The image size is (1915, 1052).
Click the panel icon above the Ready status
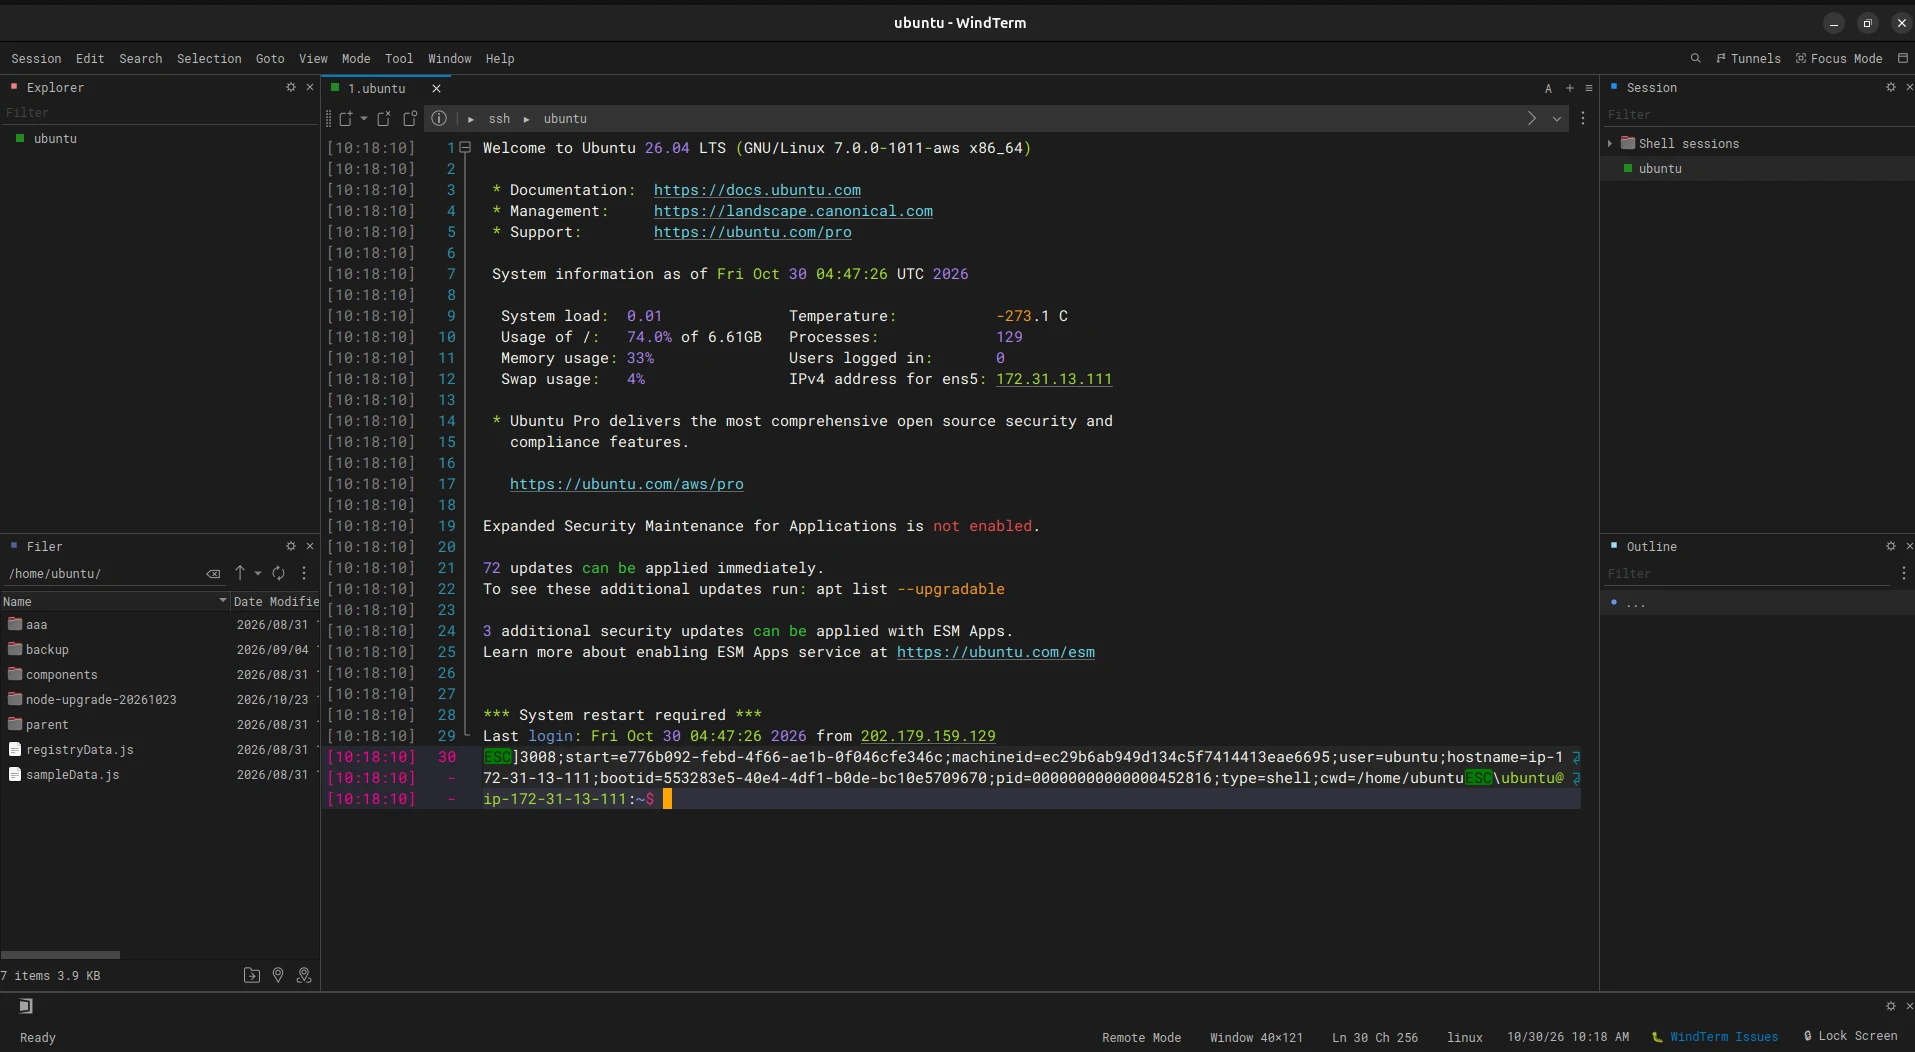tap(26, 1006)
